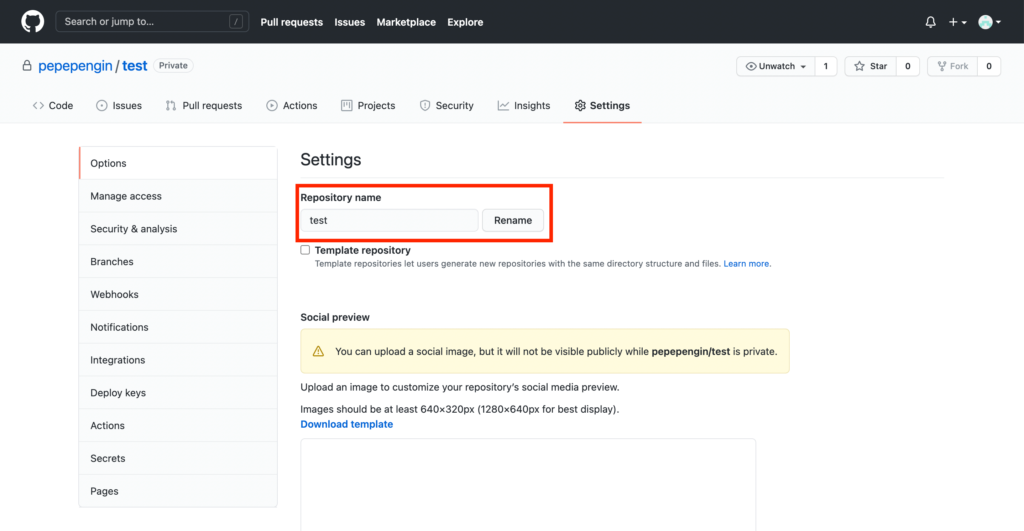Image resolution: width=1024 pixels, height=531 pixels.
Task: Click the Repository name input field
Action: pos(389,220)
